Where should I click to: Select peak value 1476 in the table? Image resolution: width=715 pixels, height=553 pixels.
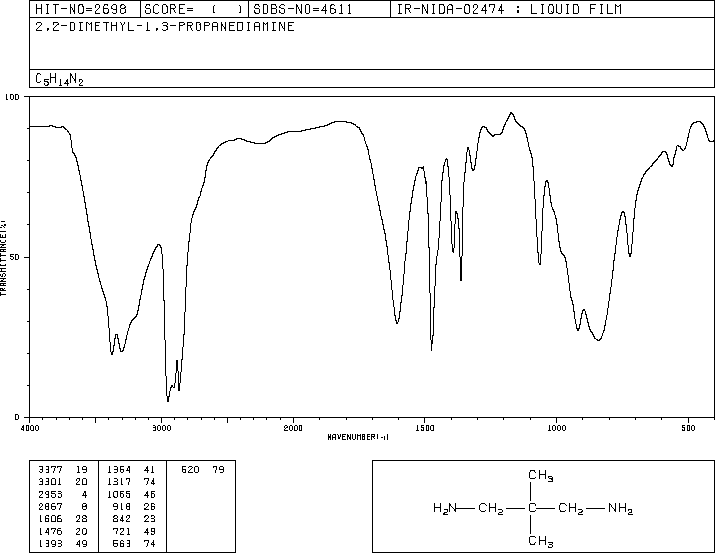tap(50, 532)
